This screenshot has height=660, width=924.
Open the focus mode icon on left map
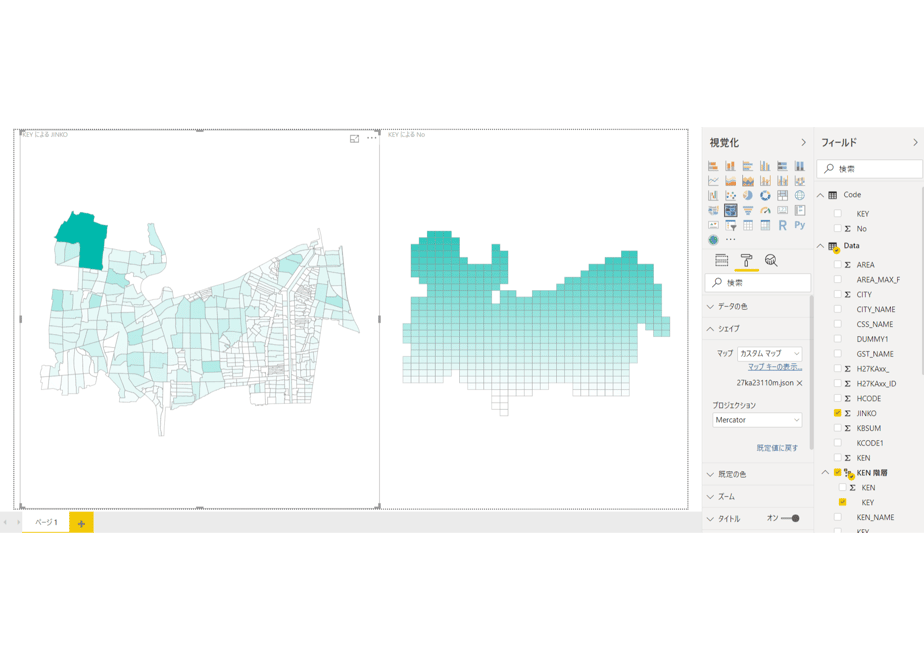pos(354,138)
